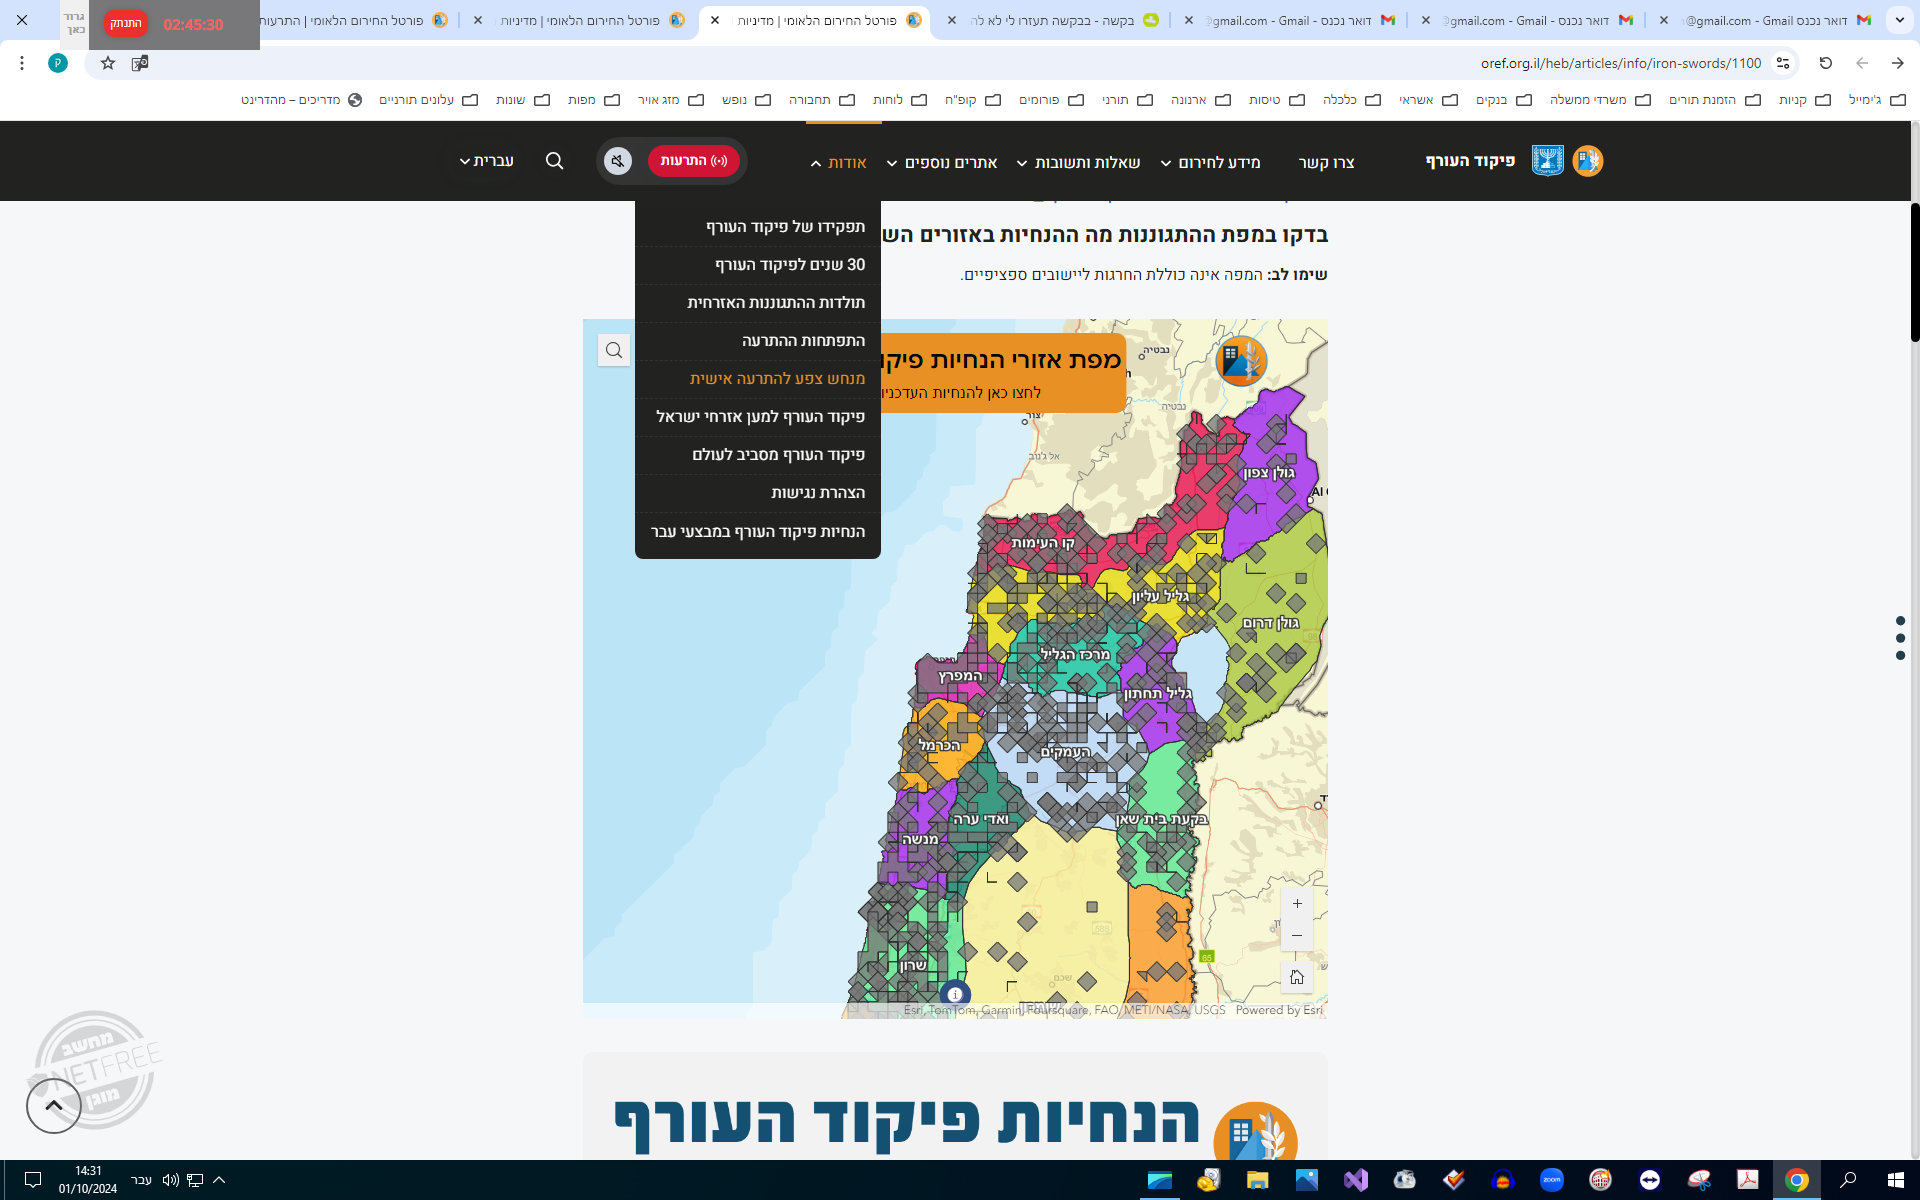Click the צרו קשר link
The image size is (1920, 1200).
[x=1326, y=163]
